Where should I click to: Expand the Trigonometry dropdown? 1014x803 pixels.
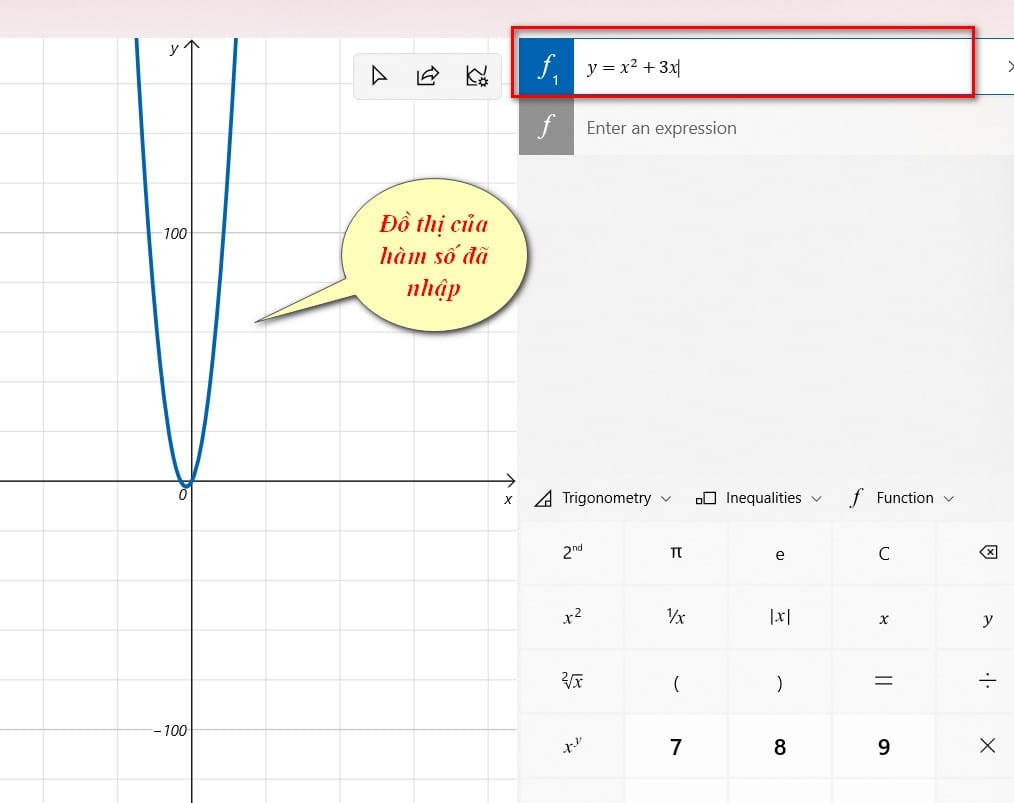[x=603, y=498]
